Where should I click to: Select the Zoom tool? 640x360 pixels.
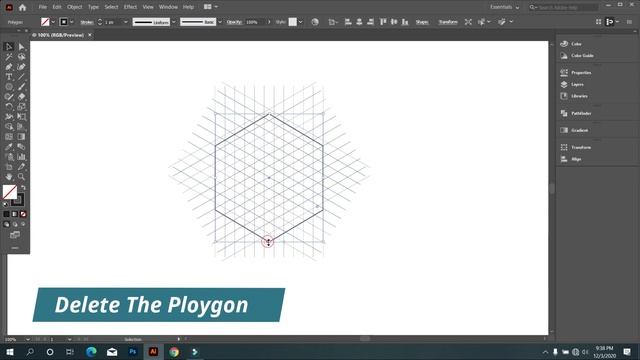click(x=21, y=177)
